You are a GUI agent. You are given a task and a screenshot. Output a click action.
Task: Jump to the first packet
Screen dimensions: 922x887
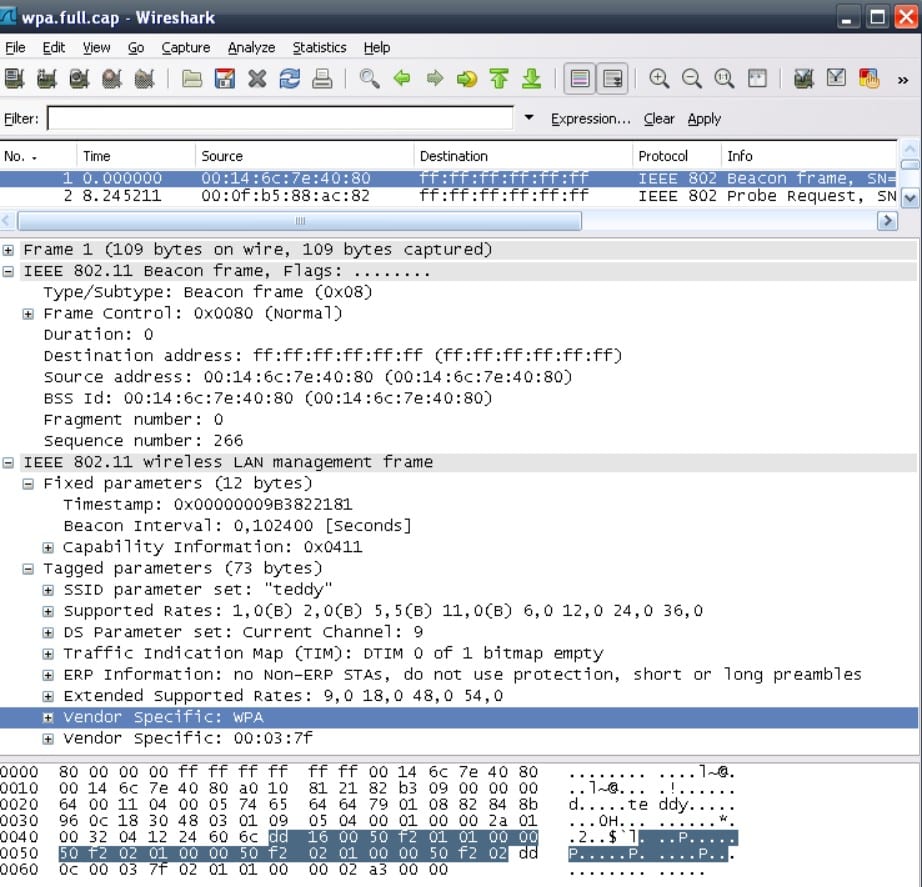499,78
